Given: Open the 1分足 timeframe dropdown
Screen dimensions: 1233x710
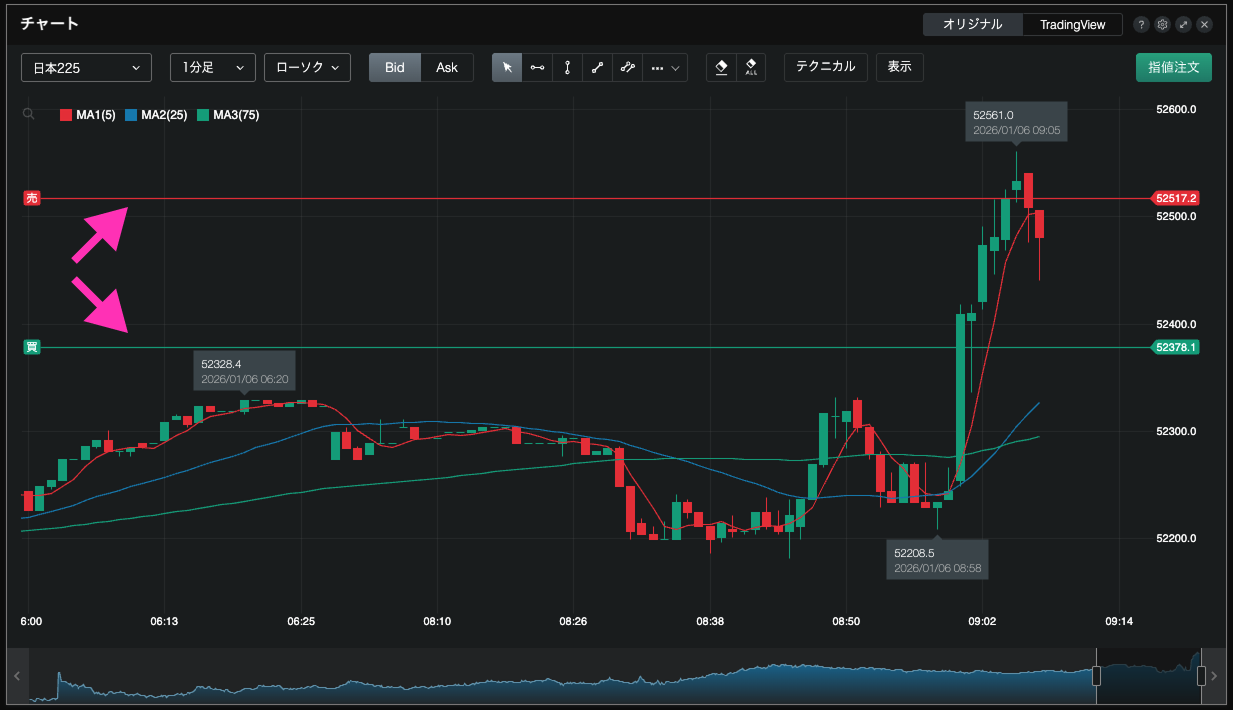Looking at the screenshot, I should 213,68.
